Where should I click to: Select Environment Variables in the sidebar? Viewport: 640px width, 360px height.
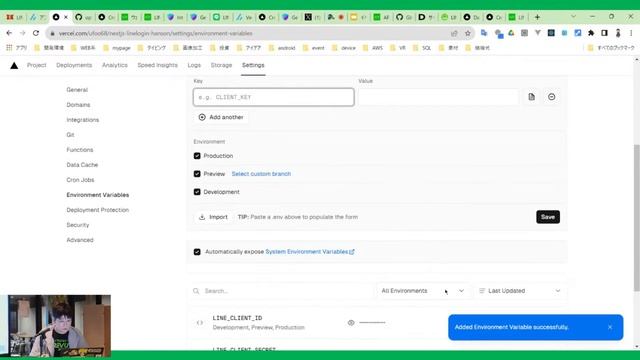pos(98,195)
